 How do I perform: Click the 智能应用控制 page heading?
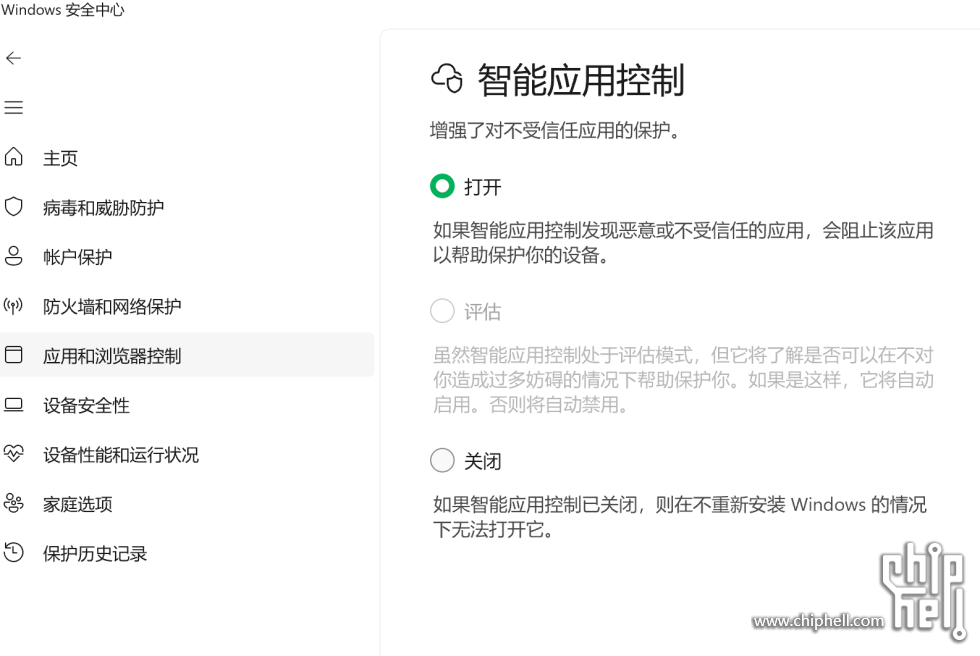pyautogui.click(x=581, y=80)
